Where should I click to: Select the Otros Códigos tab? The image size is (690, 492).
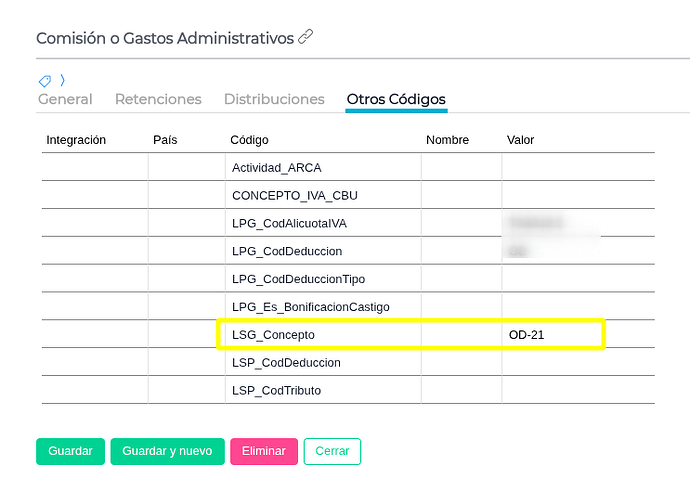coord(396,100)
